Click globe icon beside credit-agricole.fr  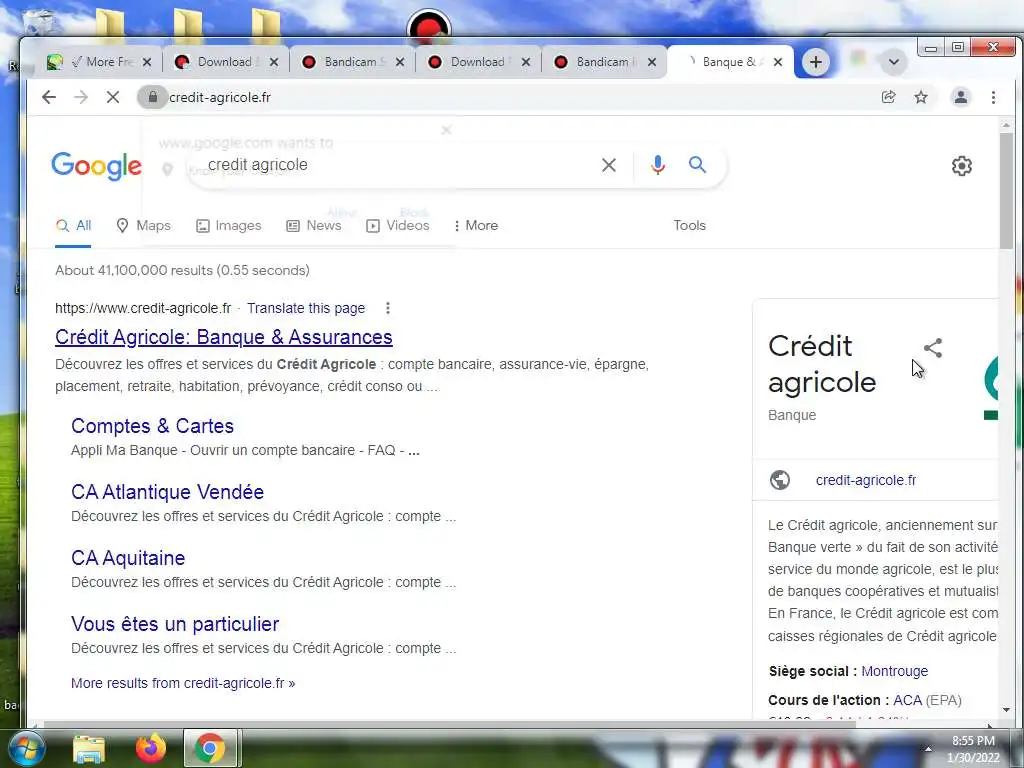(x=780, y=480)
